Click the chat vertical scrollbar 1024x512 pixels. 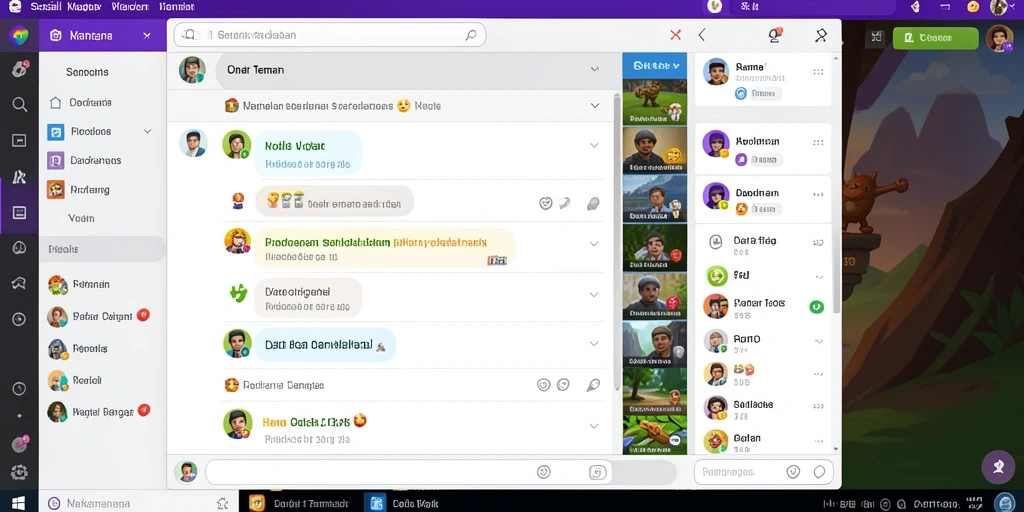[x=616, y=242]
